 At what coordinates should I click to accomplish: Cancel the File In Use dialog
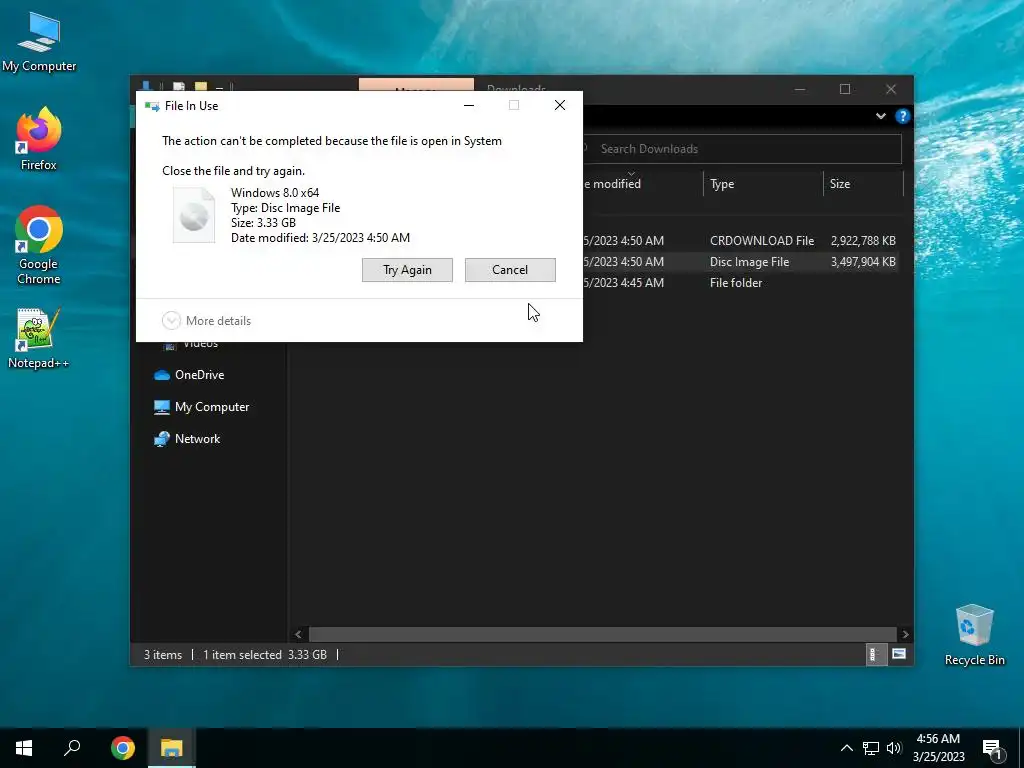point(510,270)
